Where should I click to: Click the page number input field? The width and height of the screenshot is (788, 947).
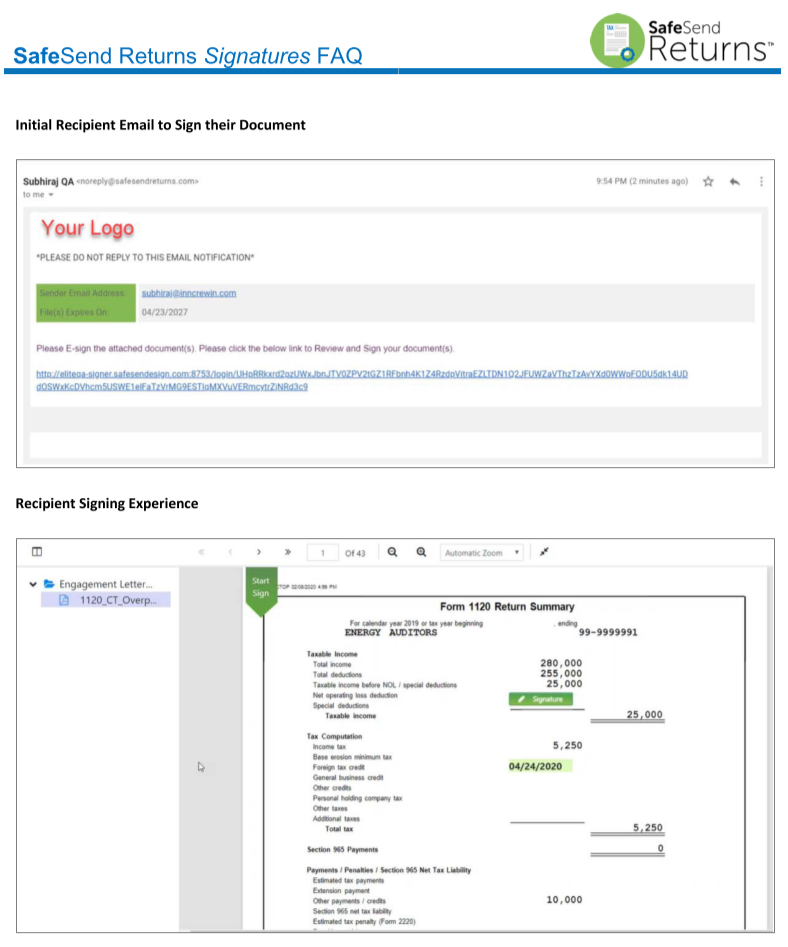(x=322, y=553)
